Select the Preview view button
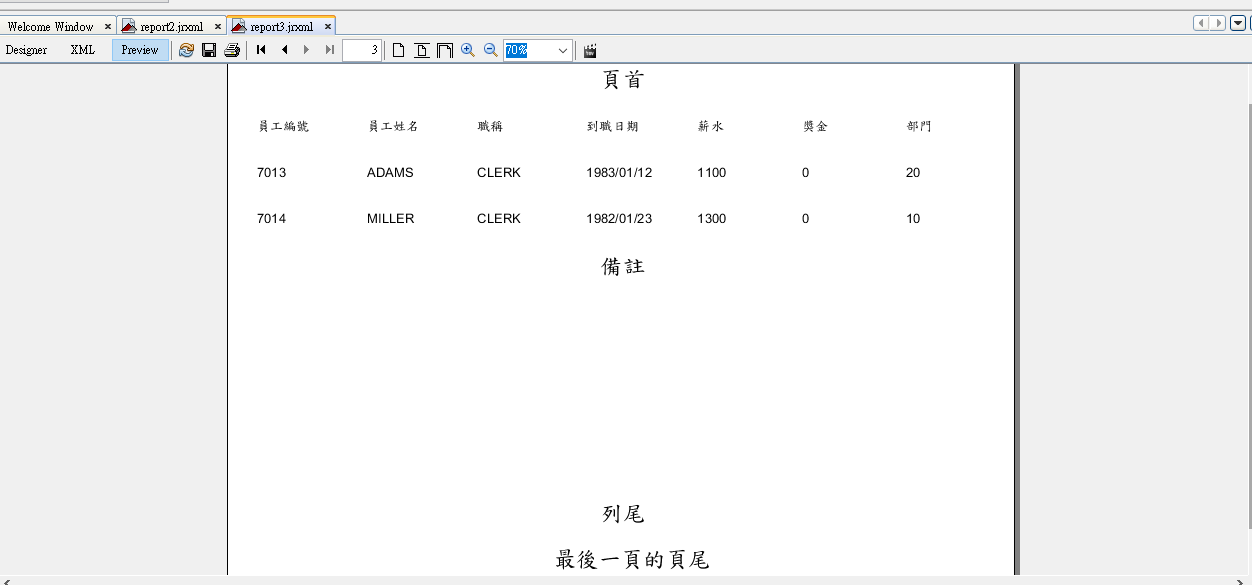The height and width of the screenshot is (585, 1252). point(140,50)
